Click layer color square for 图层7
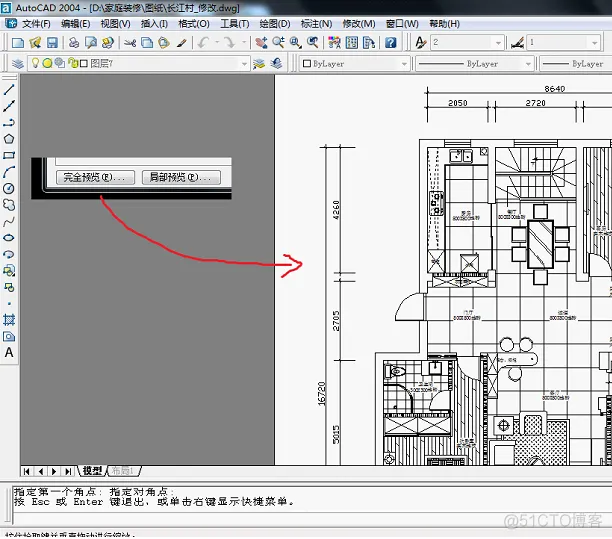Screen dimensions: 612x539 [84, 63]
